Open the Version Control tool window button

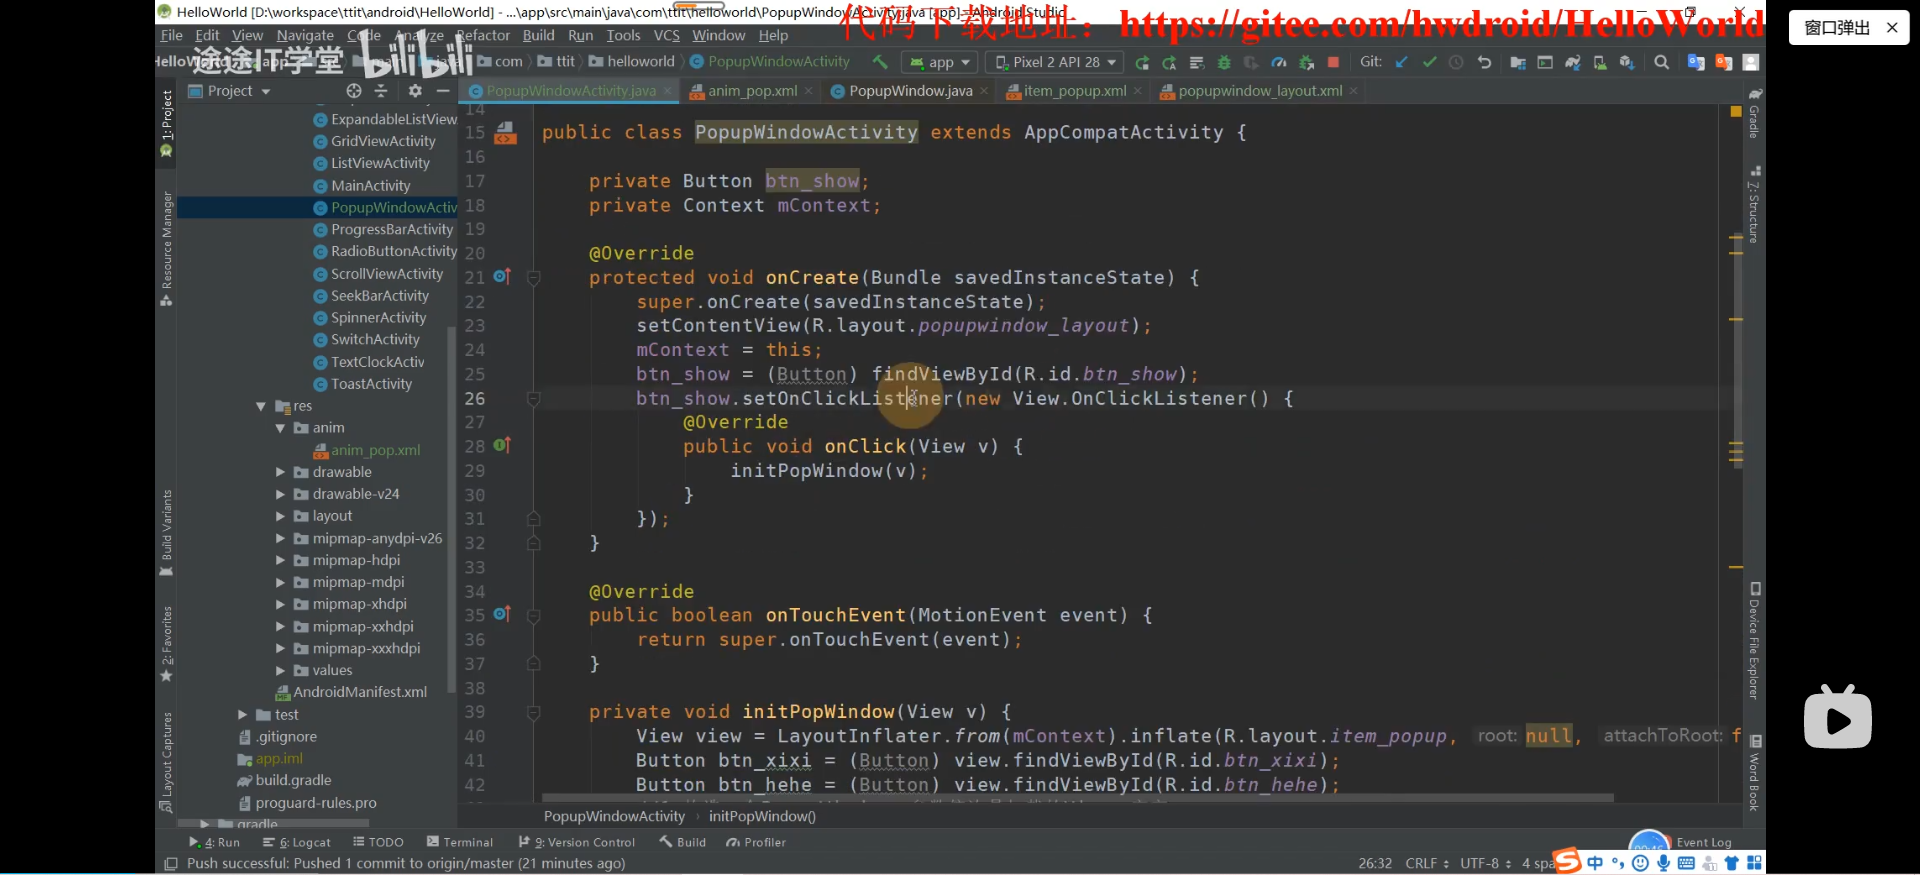[576, 842]
